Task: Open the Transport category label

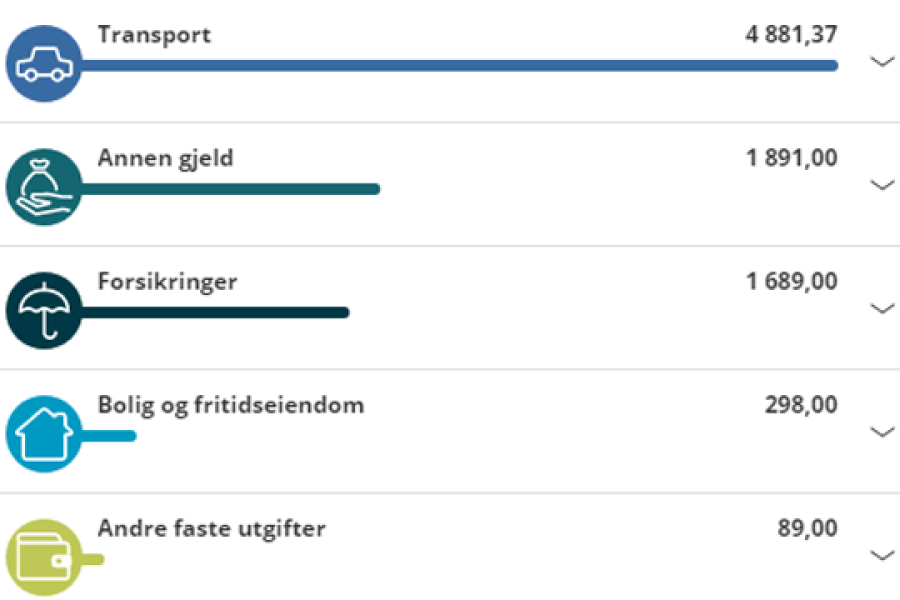Action: pos(154,35)
